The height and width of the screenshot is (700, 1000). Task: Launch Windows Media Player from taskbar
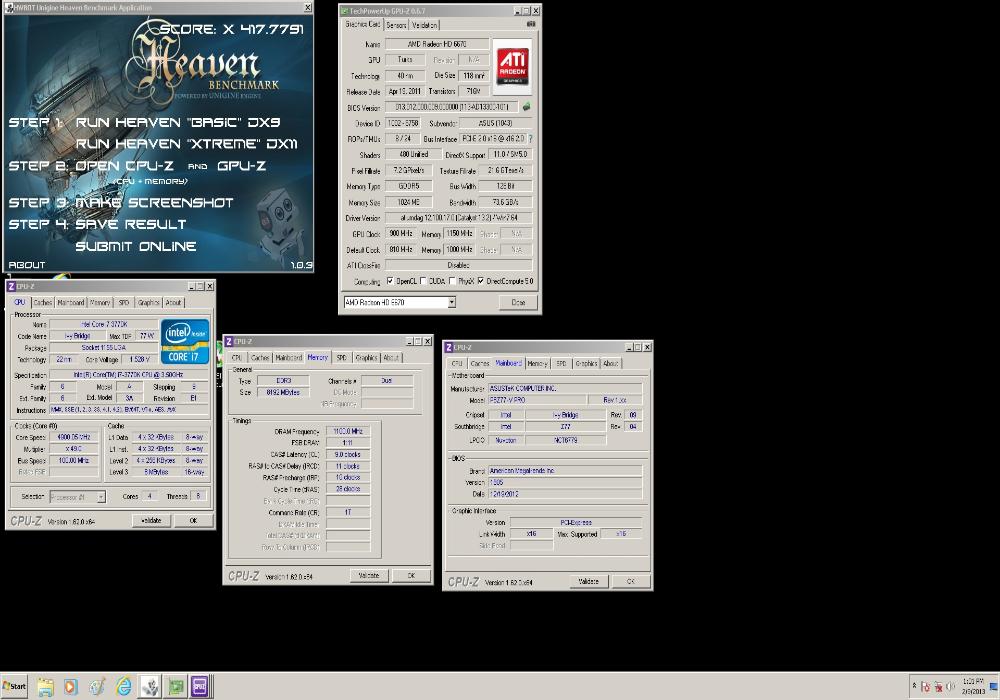70,687
